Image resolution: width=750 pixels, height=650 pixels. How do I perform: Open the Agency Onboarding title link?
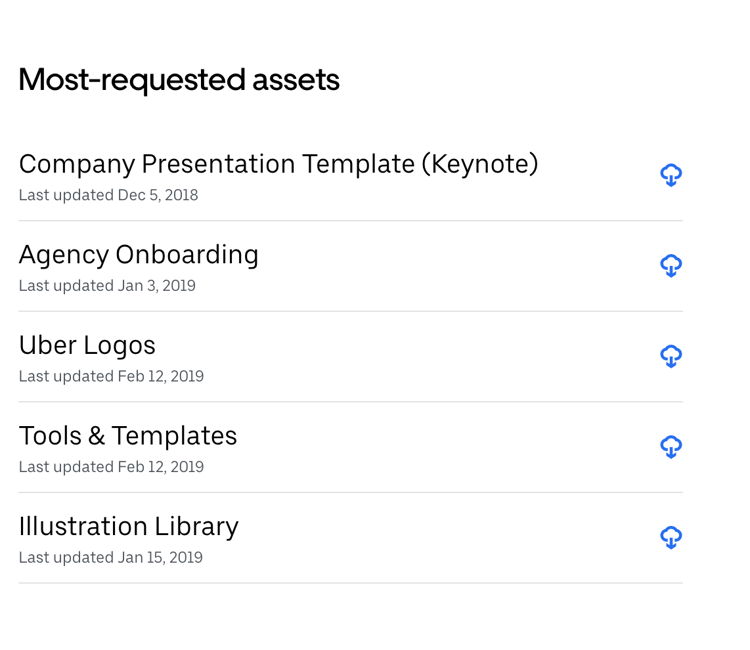[x=138, y=255]
